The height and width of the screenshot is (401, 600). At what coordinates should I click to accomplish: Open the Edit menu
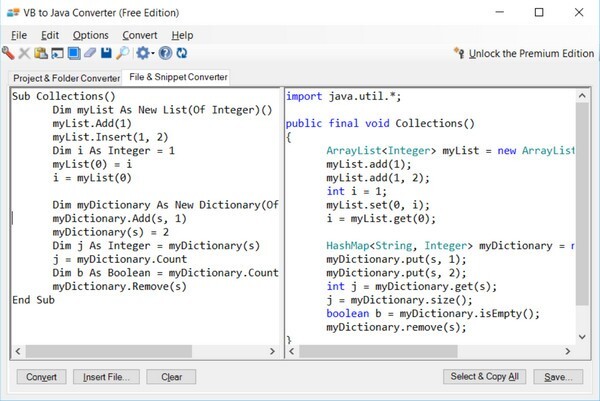pyautogui.click(x=50, y=35)
